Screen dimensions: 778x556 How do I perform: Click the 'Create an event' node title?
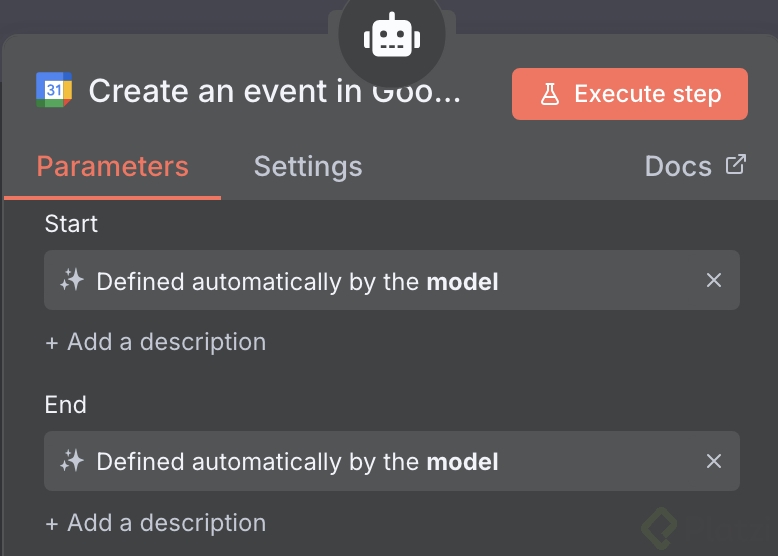(x=274, y=92)
